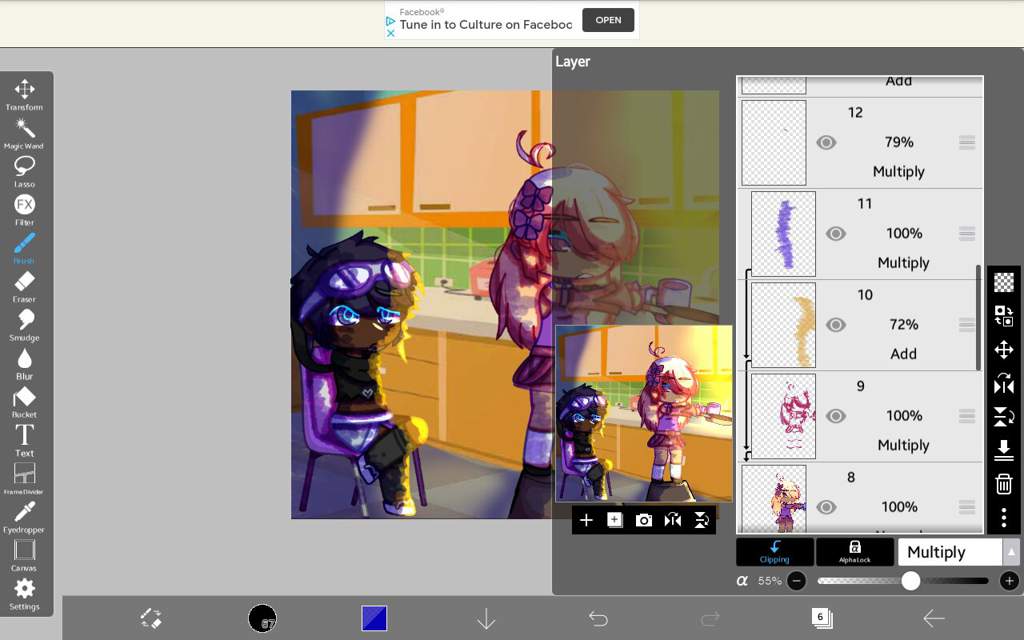Screen dimensions: 1024x640
Task: Click add special layer plus-box icon
Action: [615, 520]
